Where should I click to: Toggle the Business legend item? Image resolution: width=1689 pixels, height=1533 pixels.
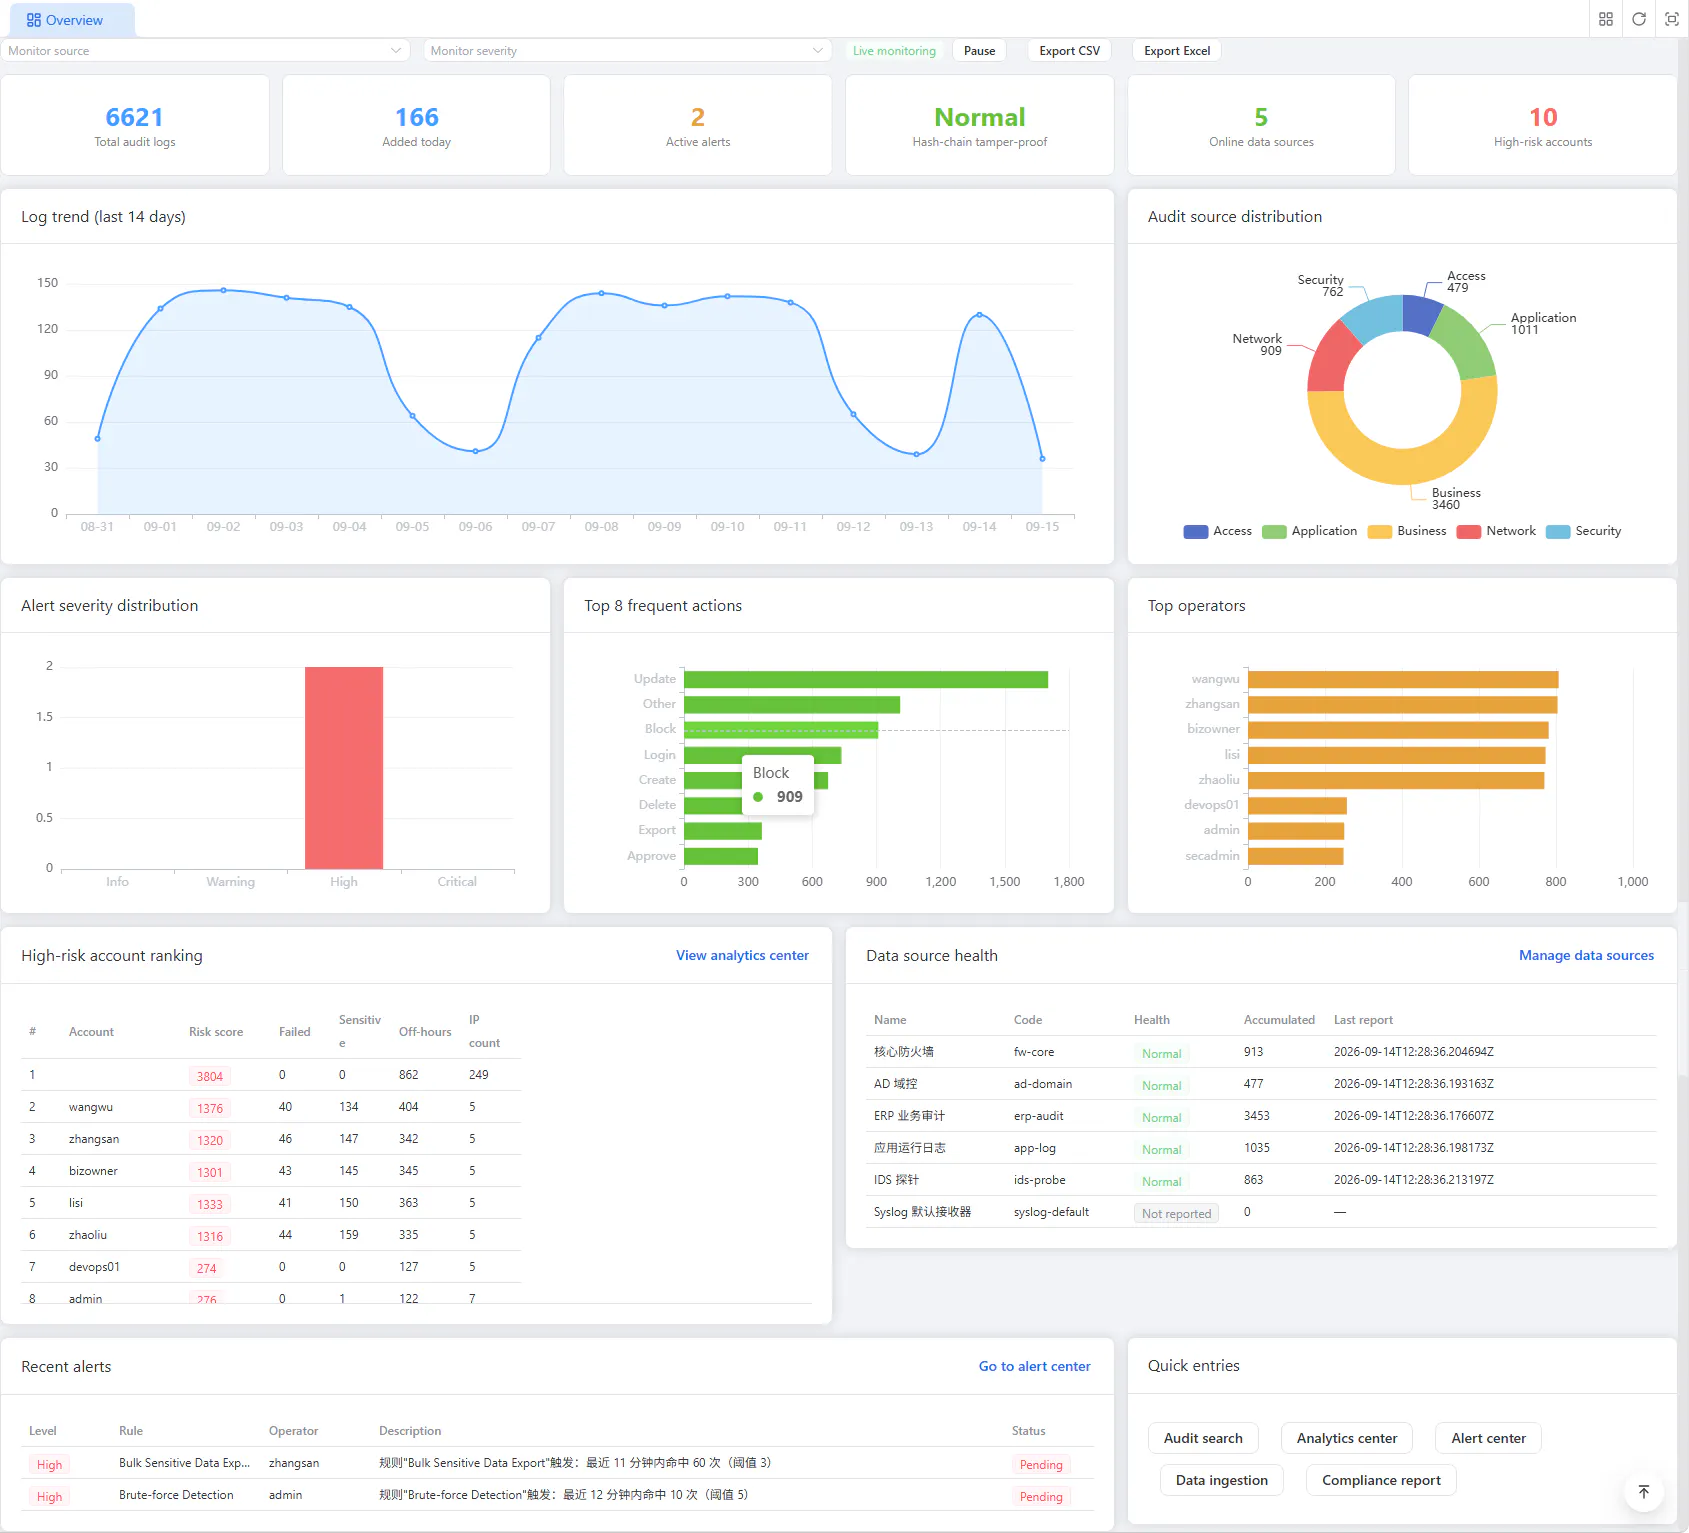coord(1407,532)
